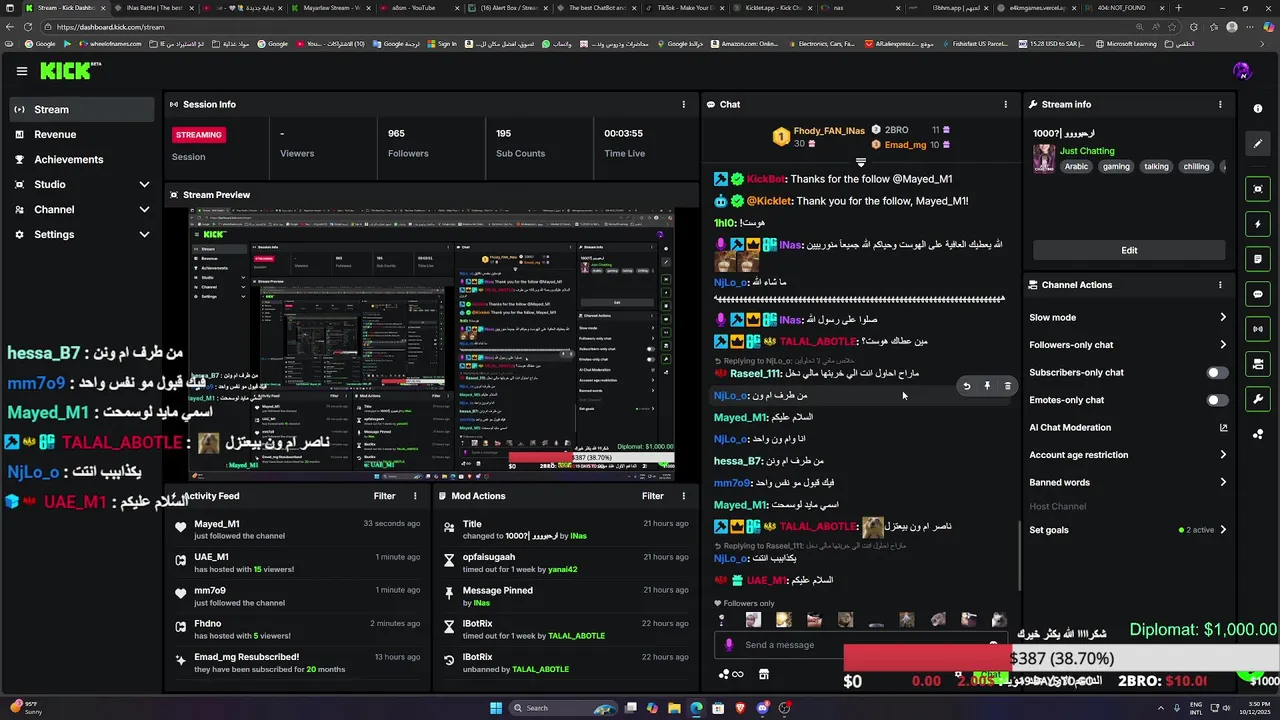Viewport: 1280px width, 720px height.
Task: Open Mod Actions three-dot menu
Action: tap(684, 496)
